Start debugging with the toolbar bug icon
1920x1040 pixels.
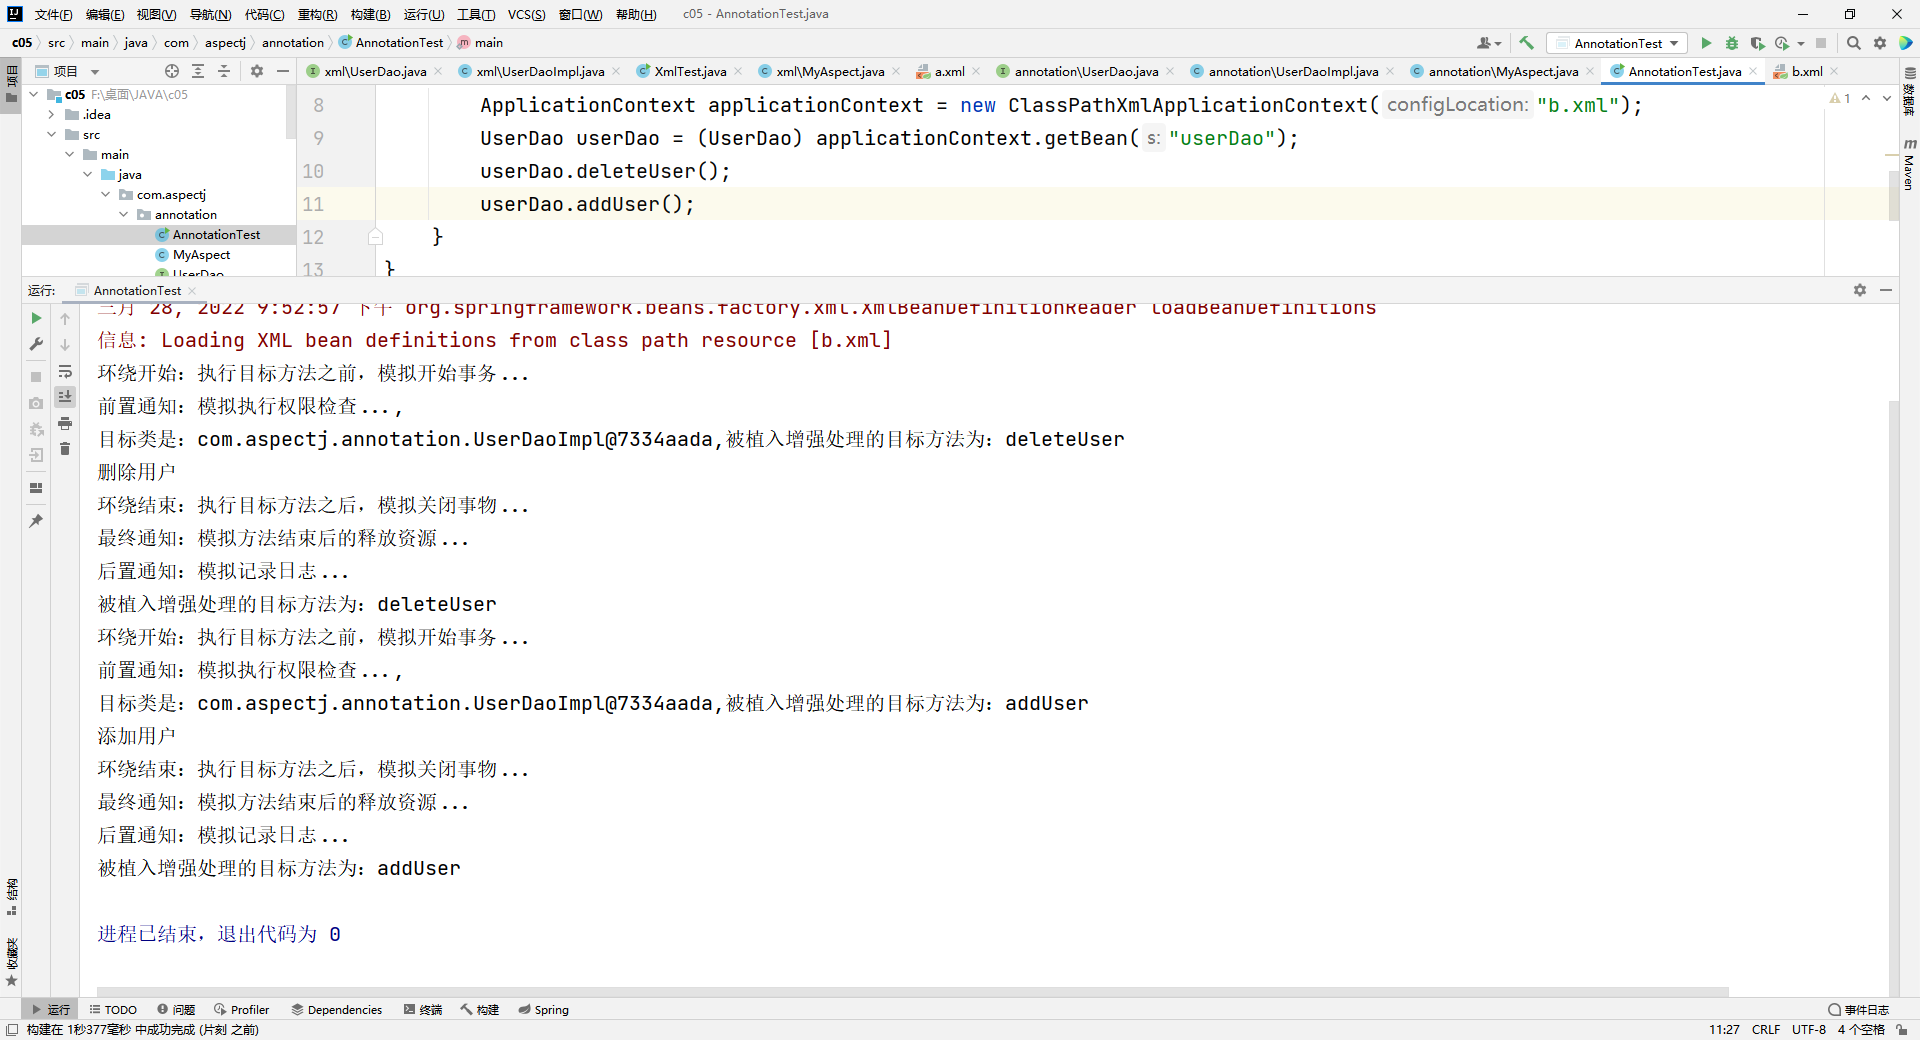[1732, 43]
